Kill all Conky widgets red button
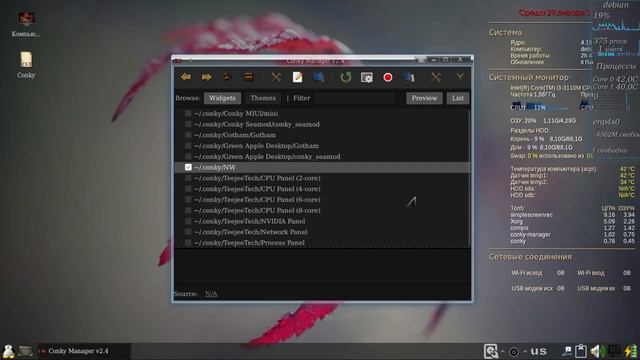 [388, 77]
